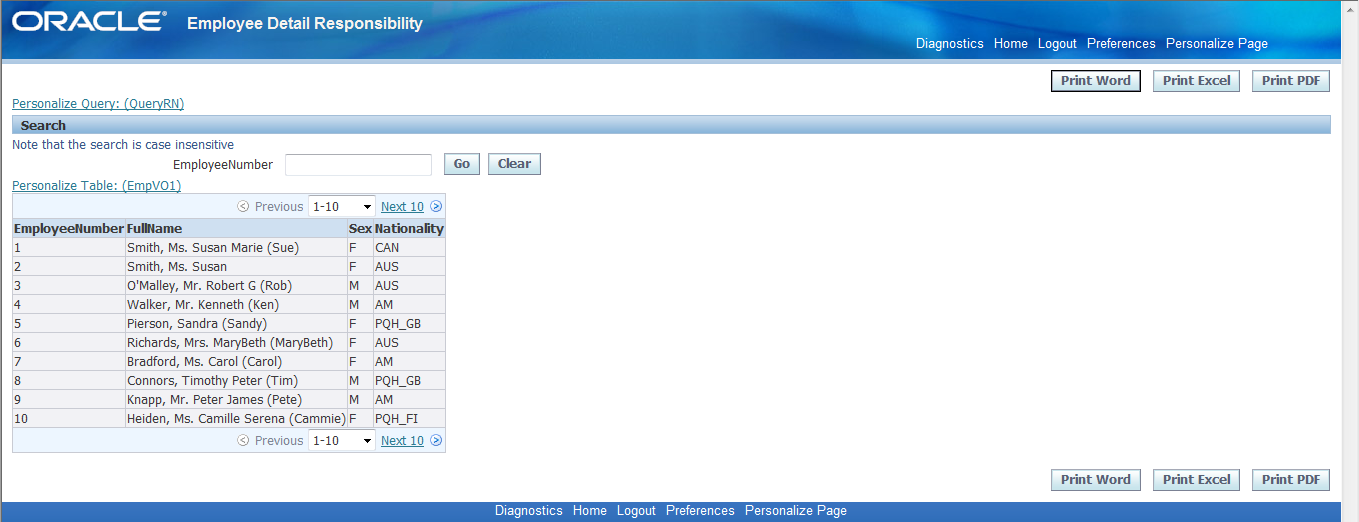Click the Go search button
1359x522 pixels.
pyautogui.click(x=462, y=164)
